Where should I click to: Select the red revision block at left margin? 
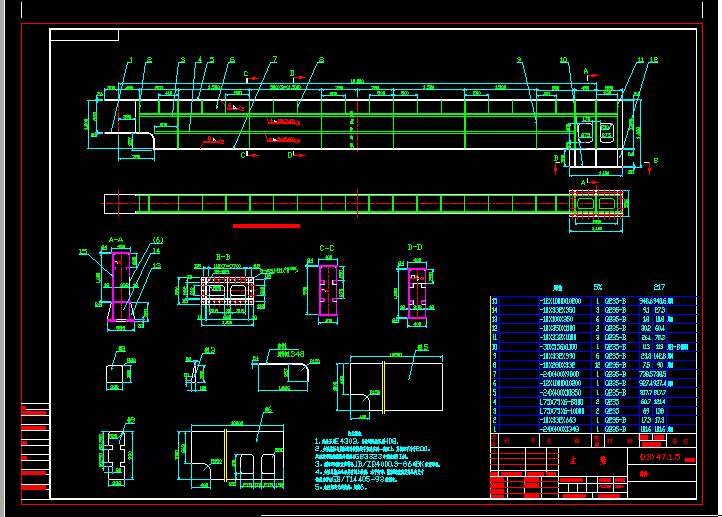coord(35,450)
